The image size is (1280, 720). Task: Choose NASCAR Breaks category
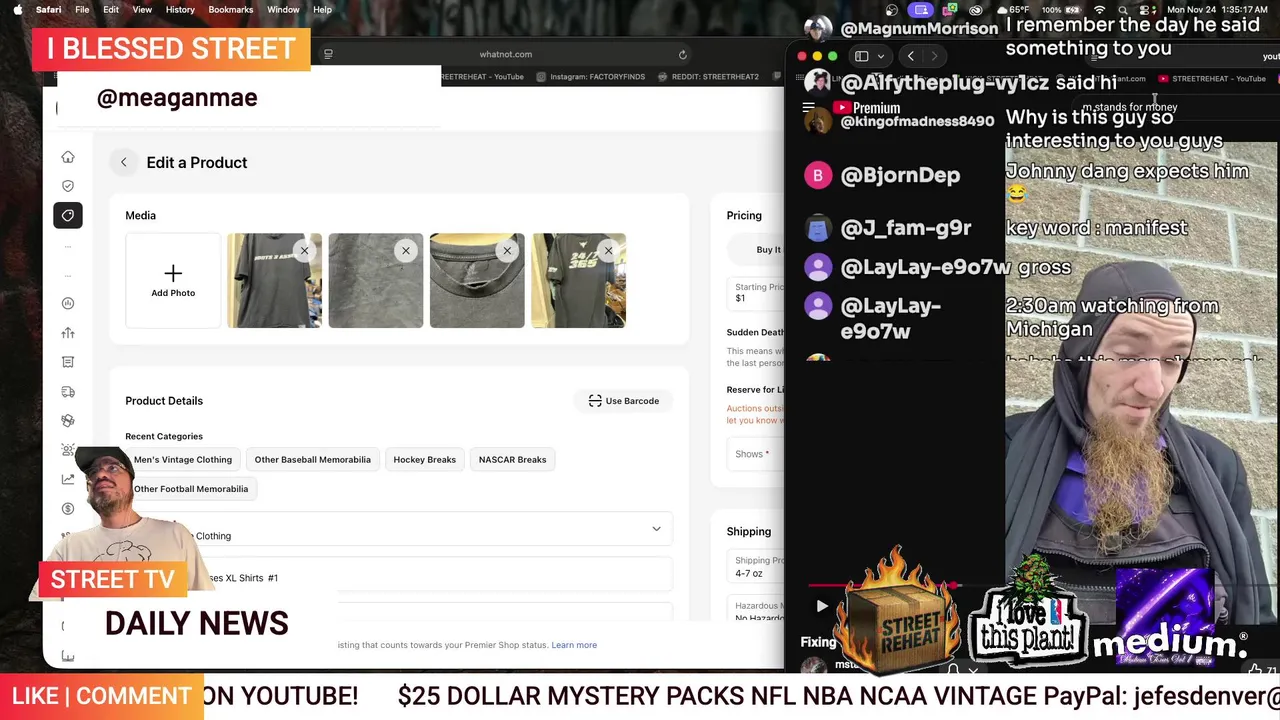click(512, 460)
